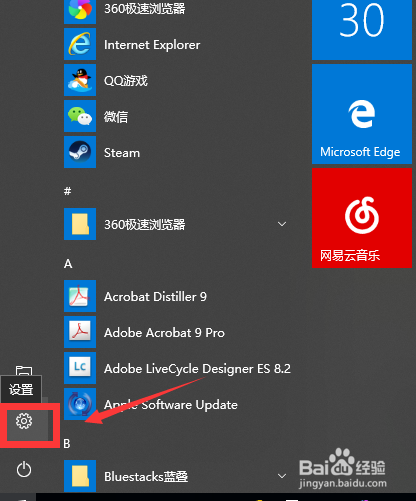
Task: Click the Adobe Acrobat 9 Pro label
Action: click(164, 333)
